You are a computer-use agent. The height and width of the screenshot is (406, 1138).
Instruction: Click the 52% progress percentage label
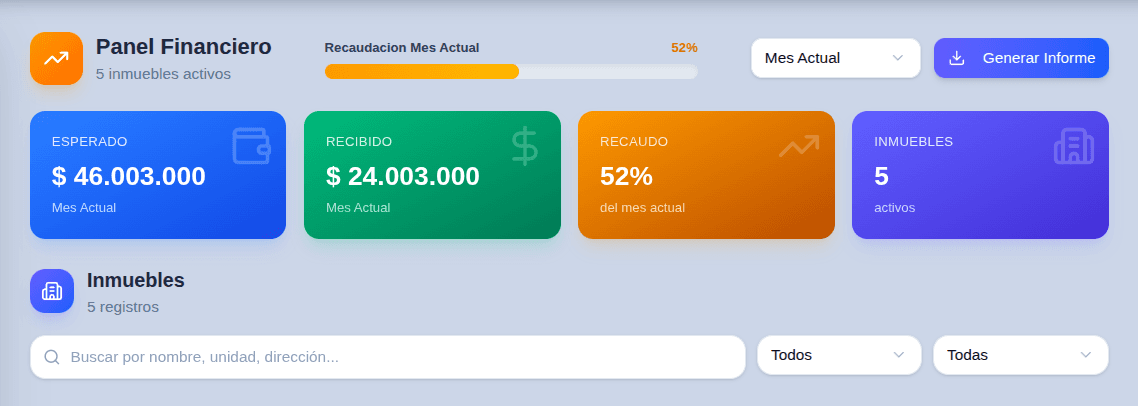[x=684, y=47]
